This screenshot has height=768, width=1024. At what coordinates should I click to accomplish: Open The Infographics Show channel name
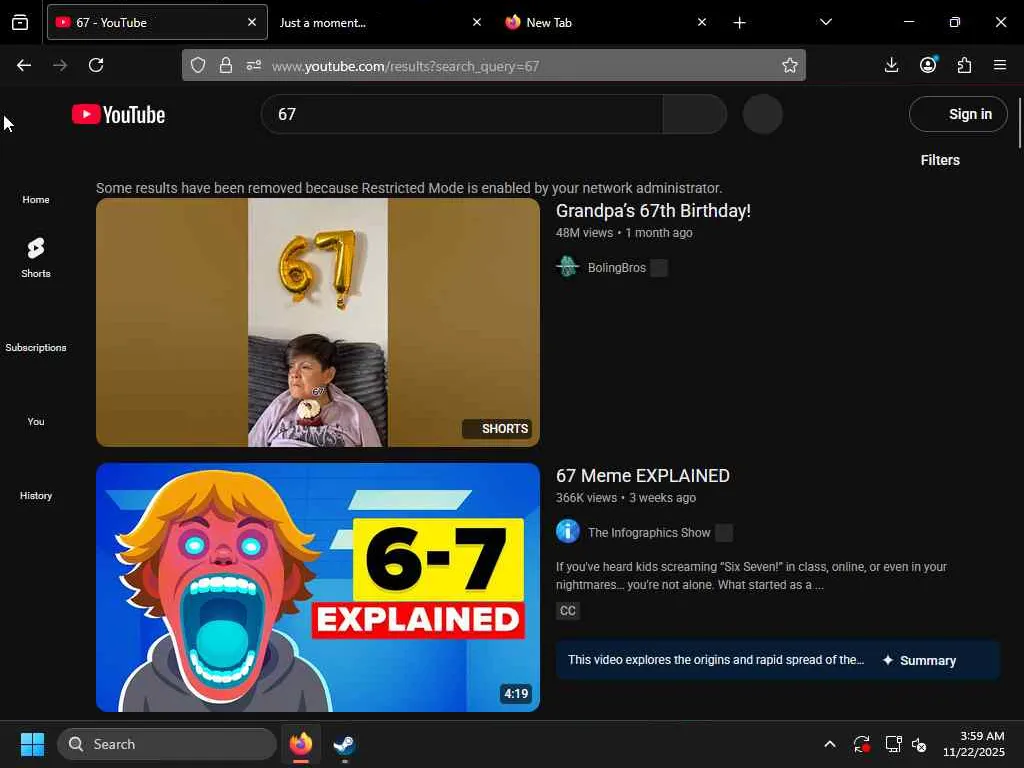(x=649, y=533)
